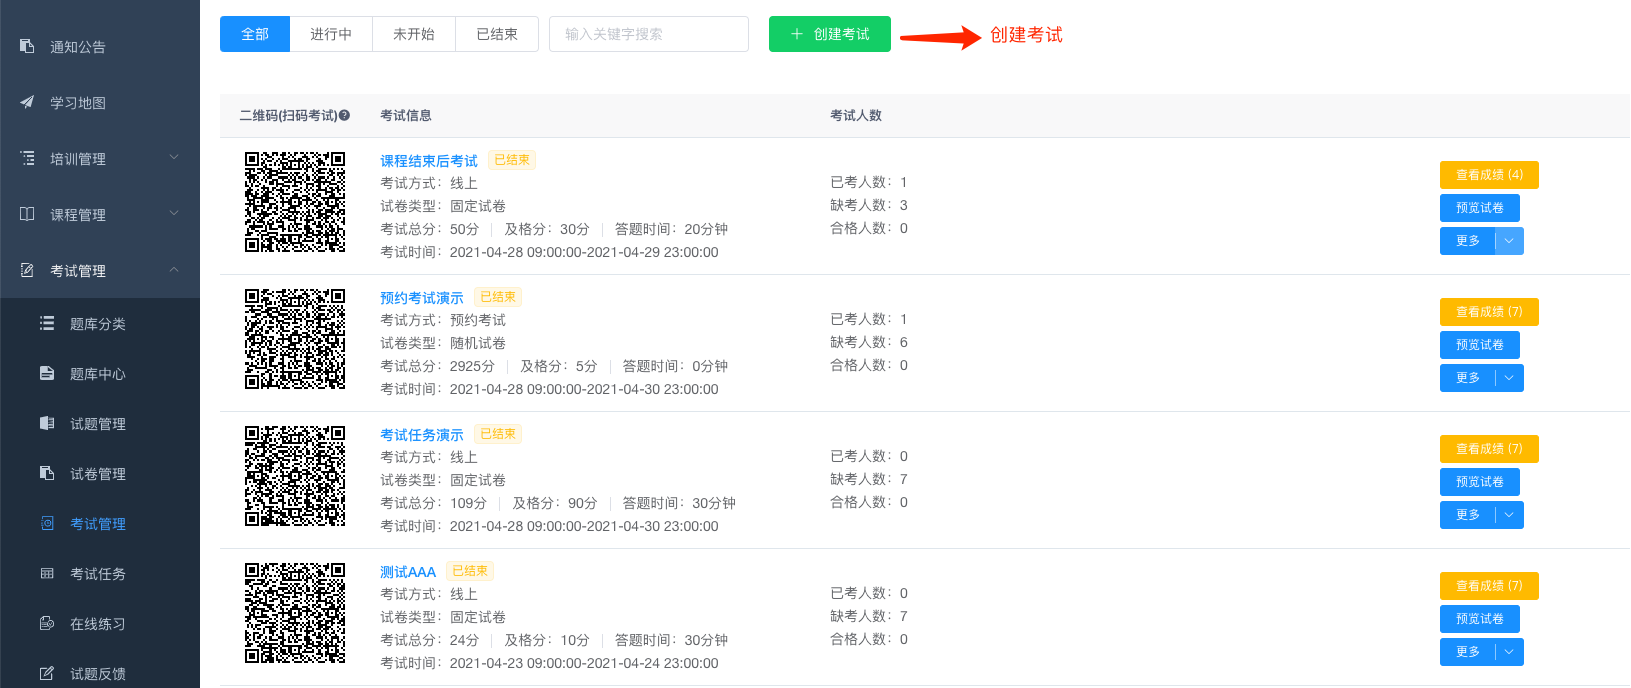Click the 试题管理 icon in sidebar
Screen dimensions: 1631x688
pyautogui.click(x=47, y=423)
